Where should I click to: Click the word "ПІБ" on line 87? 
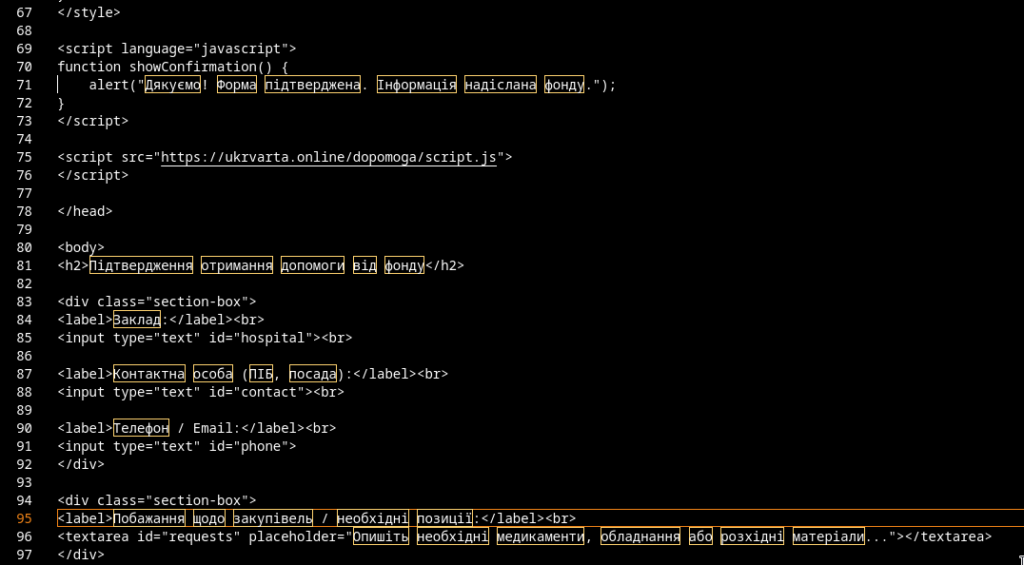pos(261,374)
